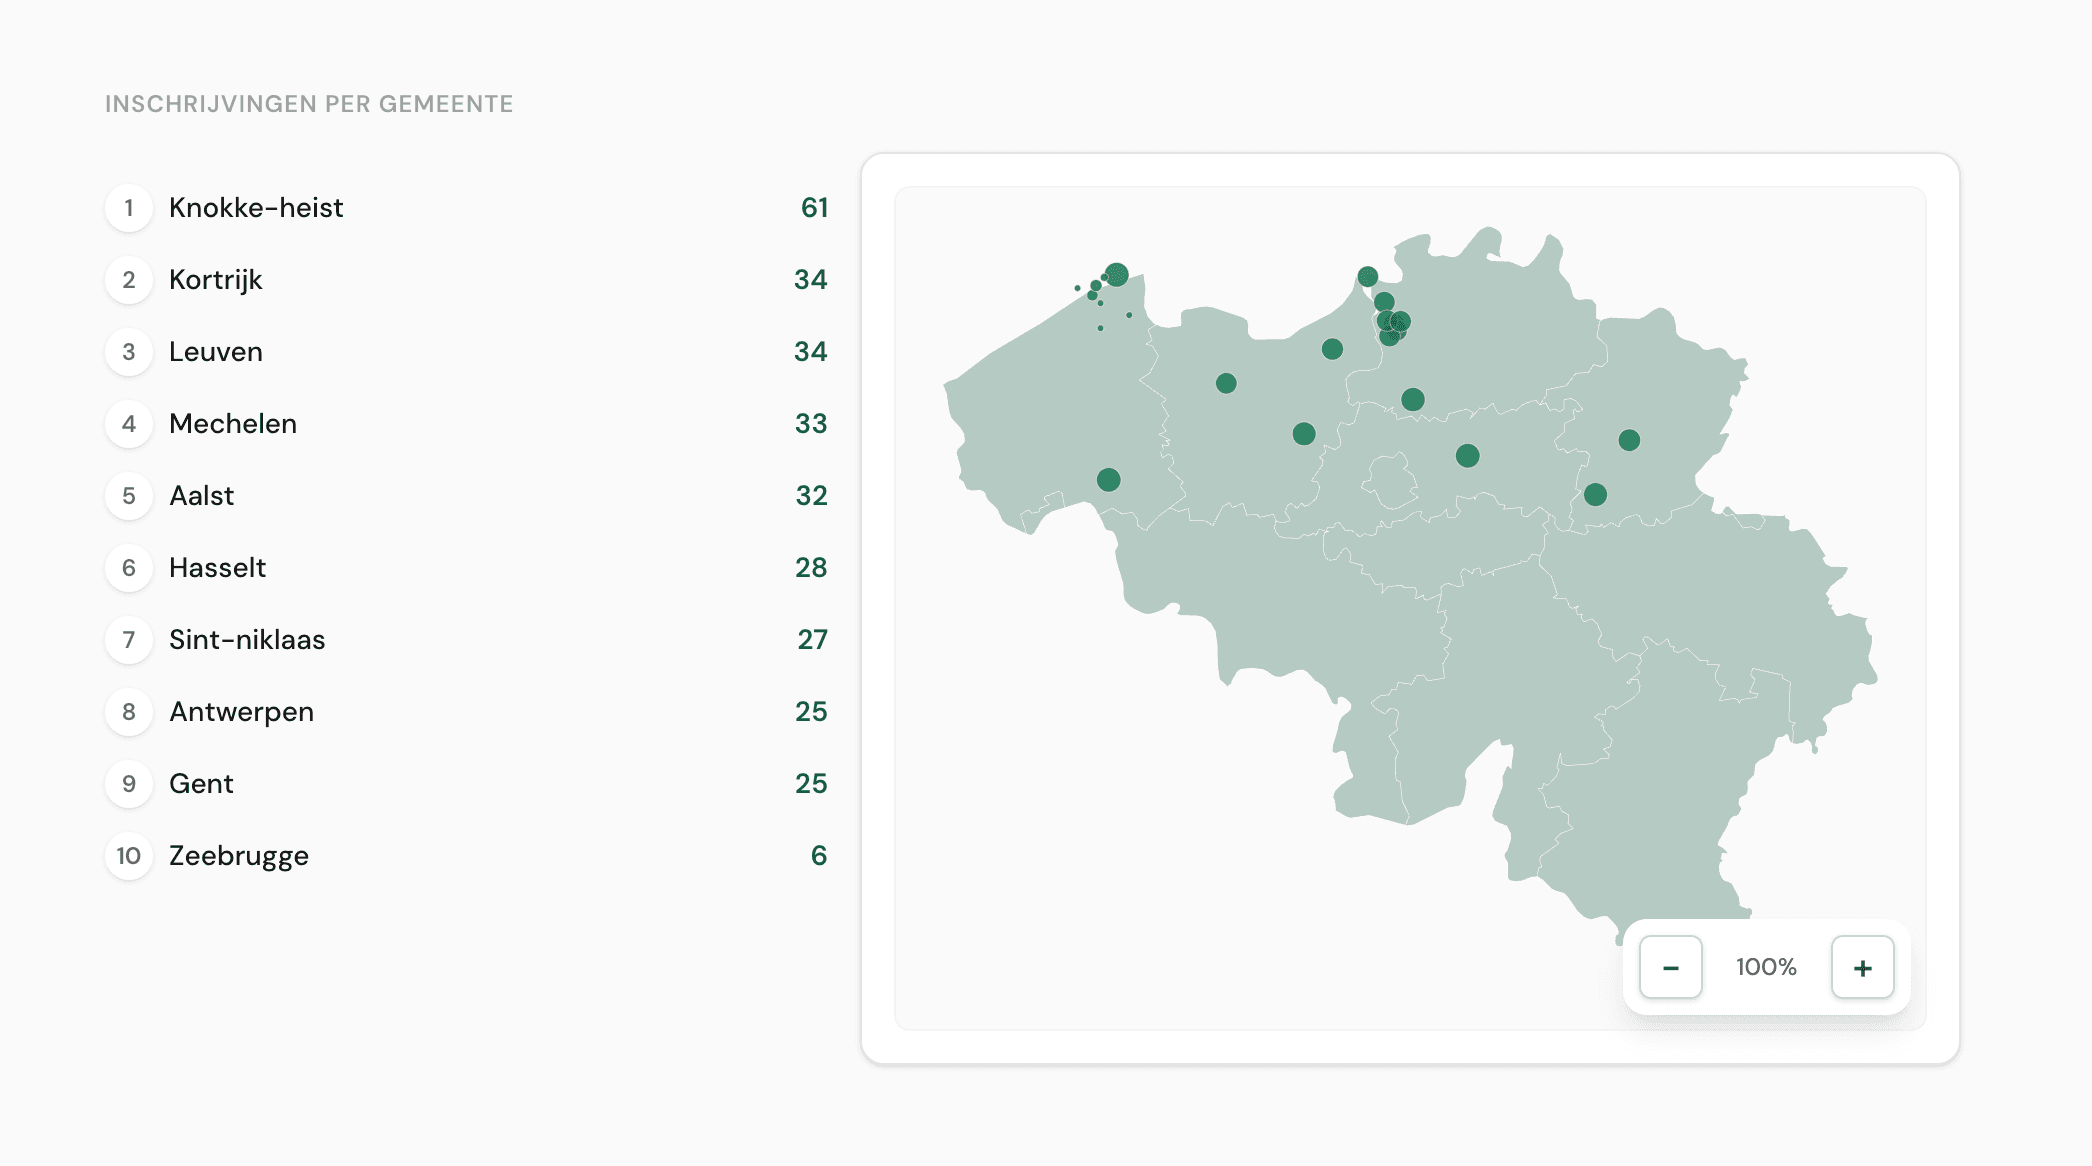Viewport: 2092px width, 1166px height.
Task: Select the largest marker near Knokke-heist on the map
Action: pos(1117,273)
